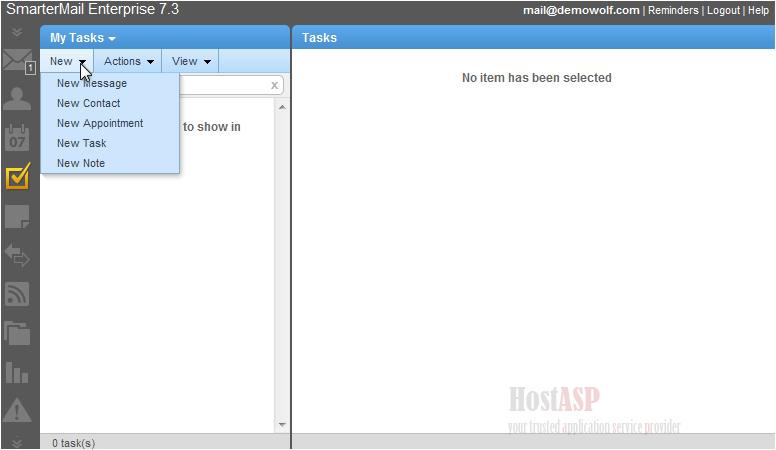Open the Actions dropdown menu
Image resolution: width=776 pixels, height=450 pixels.
(128, 61)
